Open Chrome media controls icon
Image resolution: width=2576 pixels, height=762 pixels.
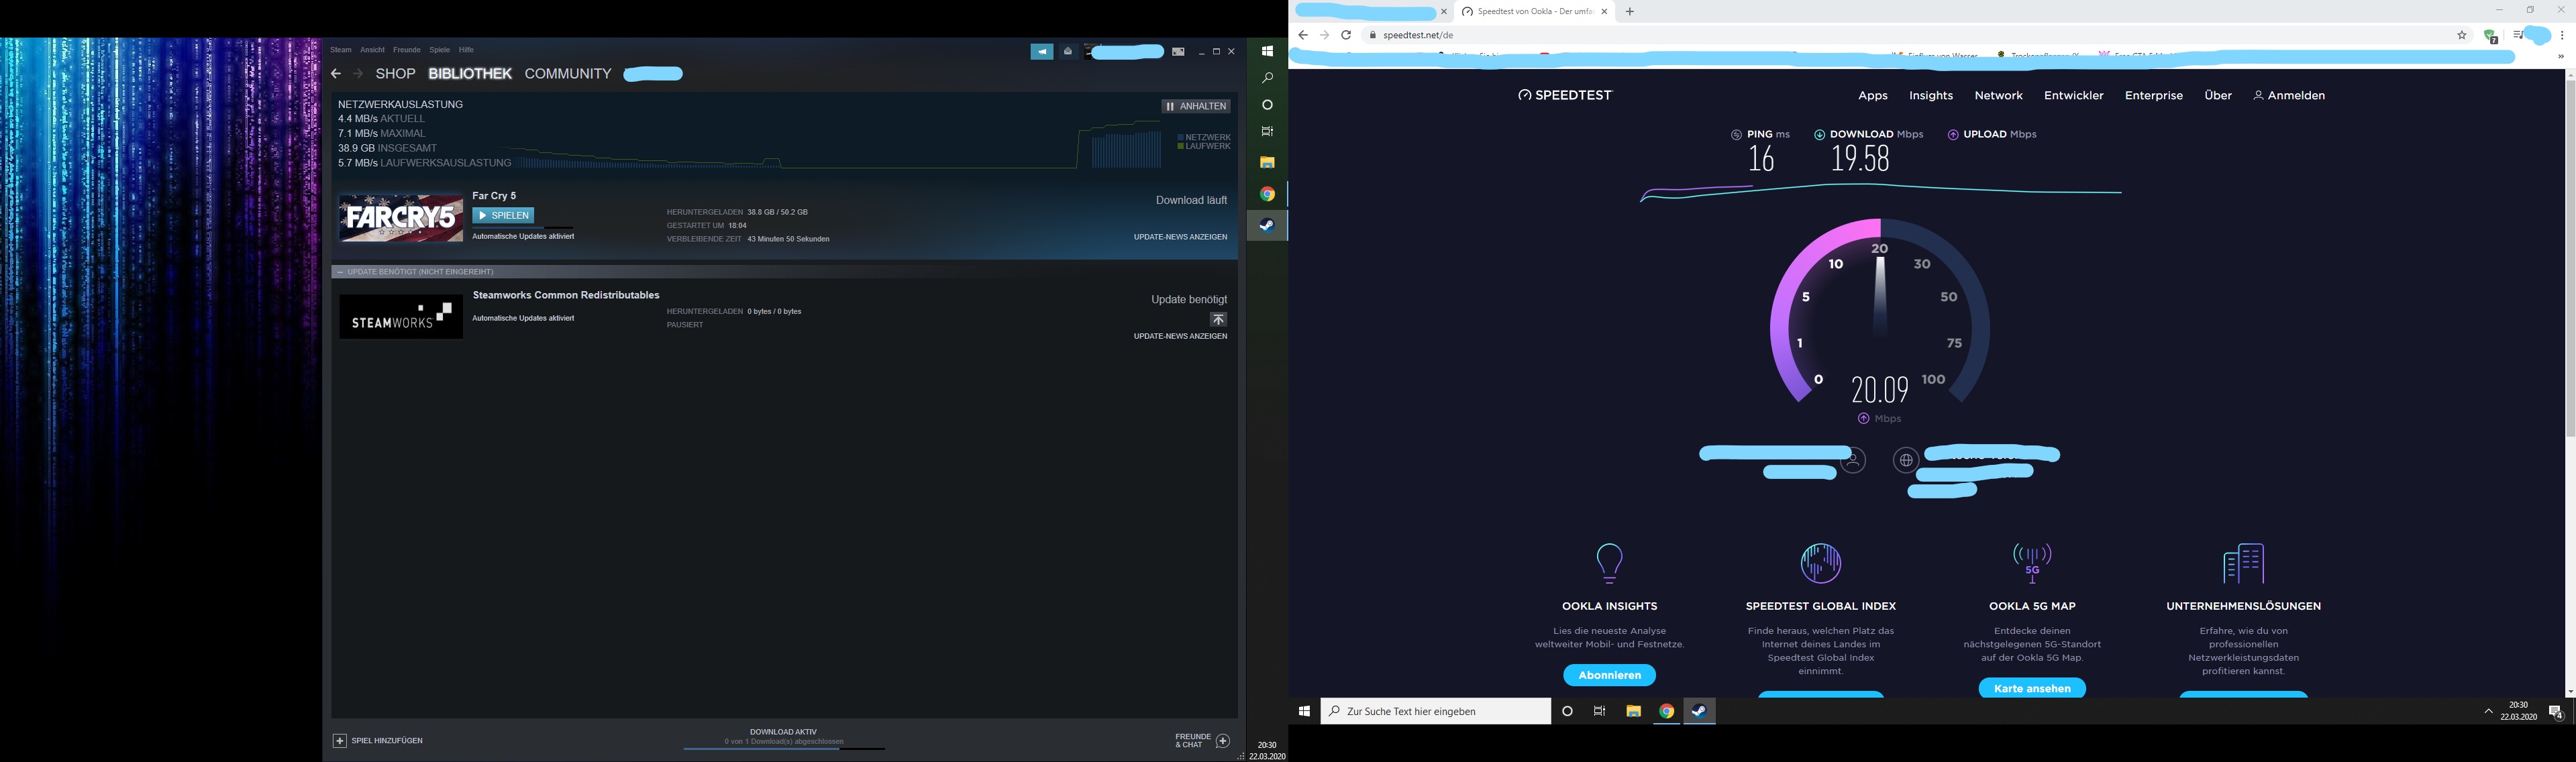[2517, 35]
